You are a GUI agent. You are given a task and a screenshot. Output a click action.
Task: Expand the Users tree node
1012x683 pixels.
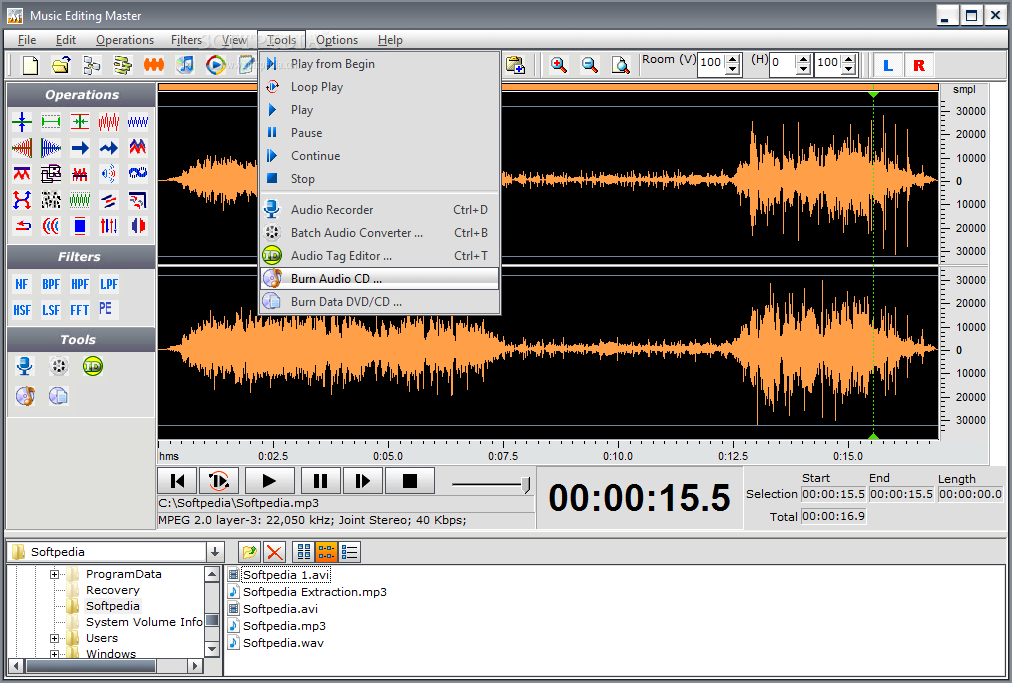(54, 638)
